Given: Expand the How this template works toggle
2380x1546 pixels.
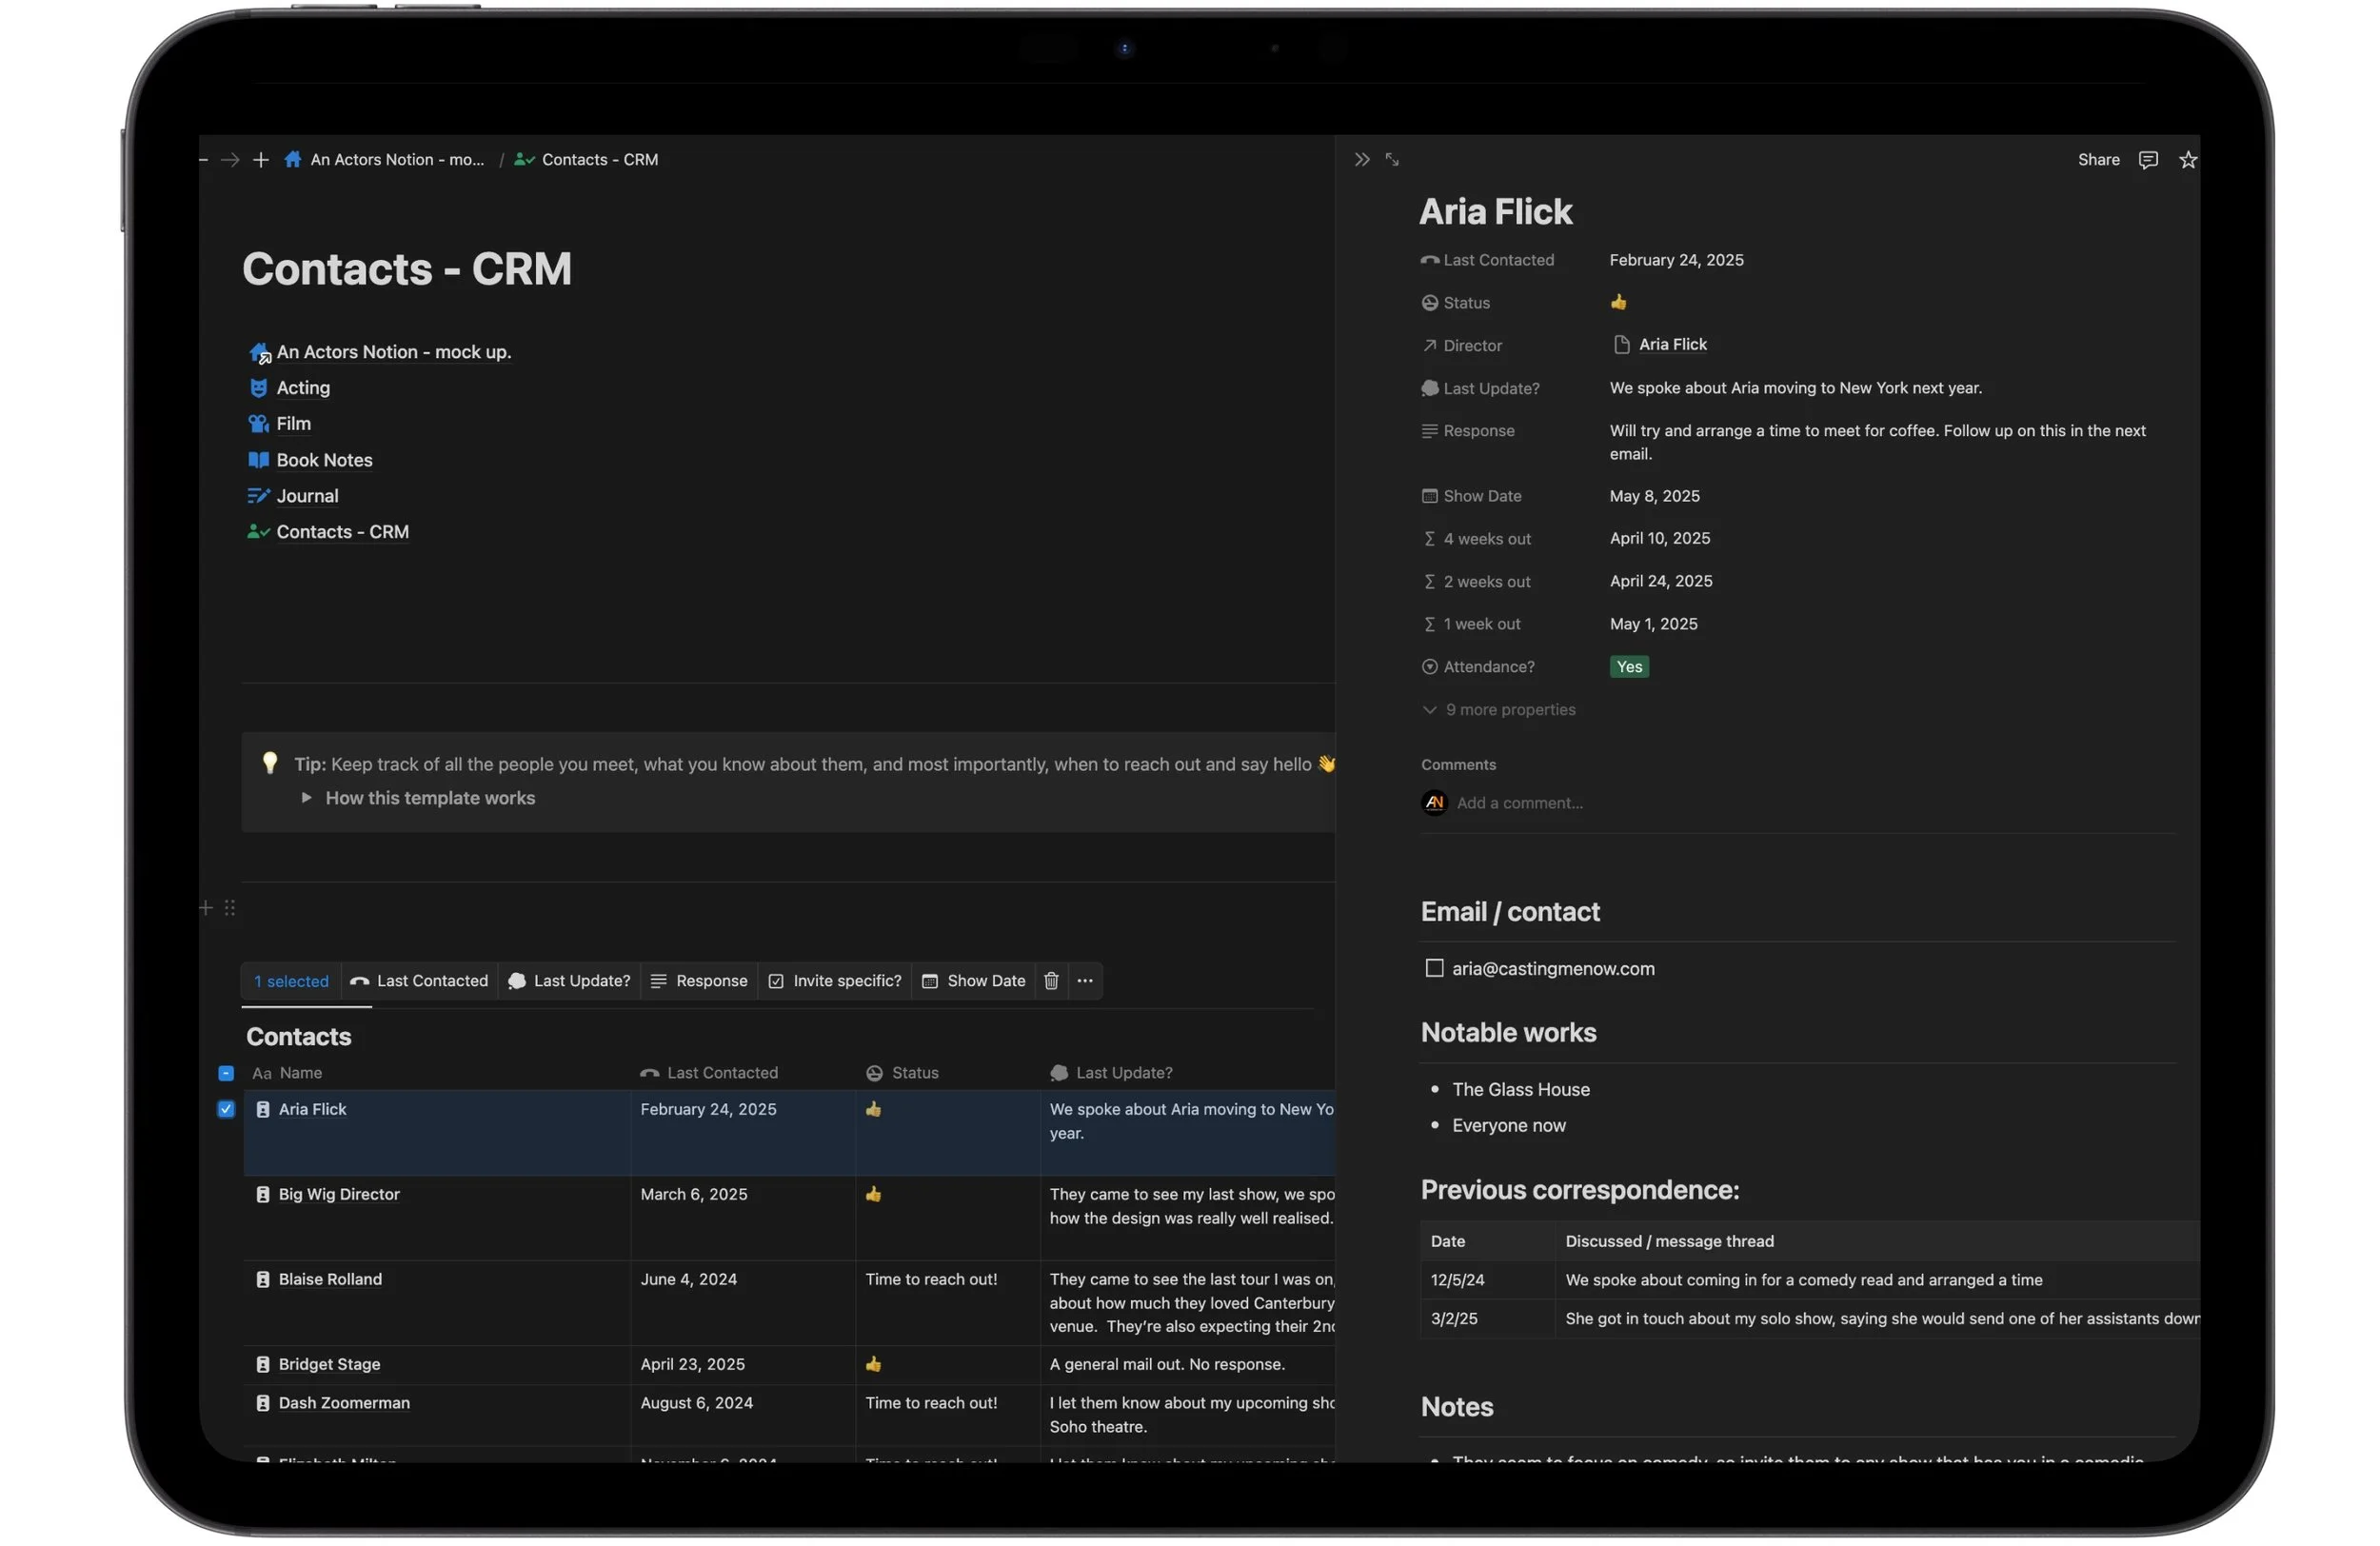Looking at the screenshot, I should click(307, 798).
